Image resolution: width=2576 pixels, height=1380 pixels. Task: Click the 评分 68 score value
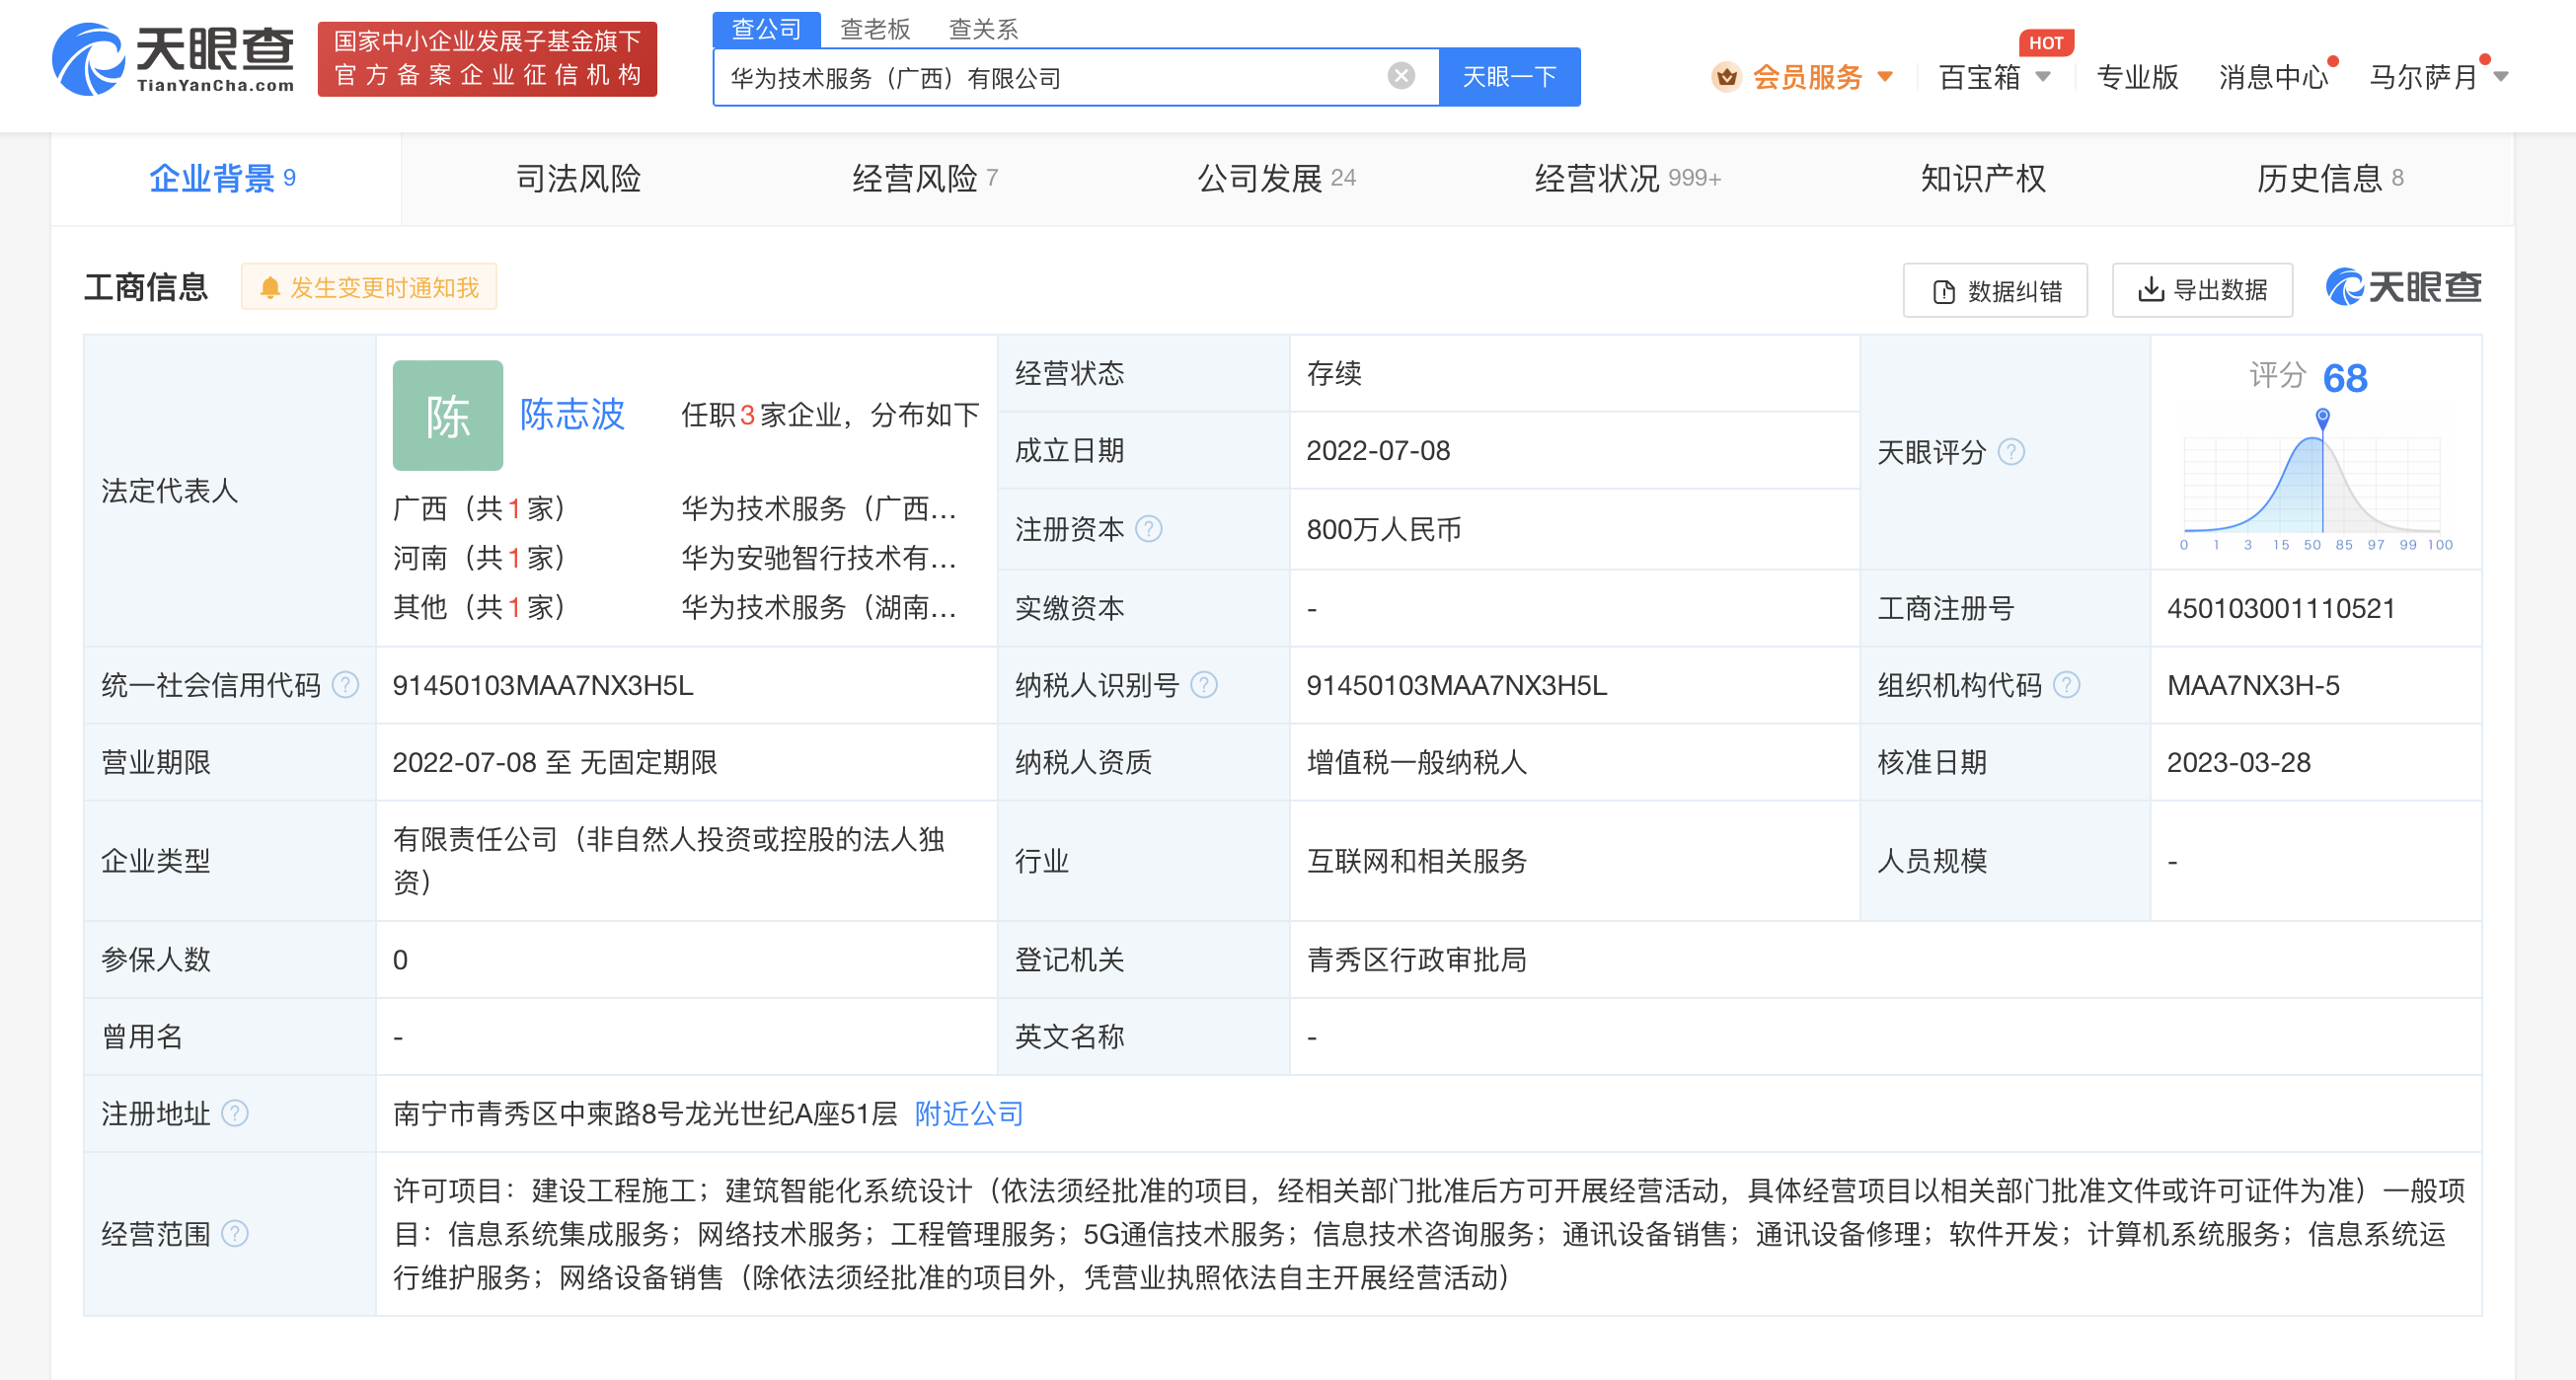point(2344,378)
